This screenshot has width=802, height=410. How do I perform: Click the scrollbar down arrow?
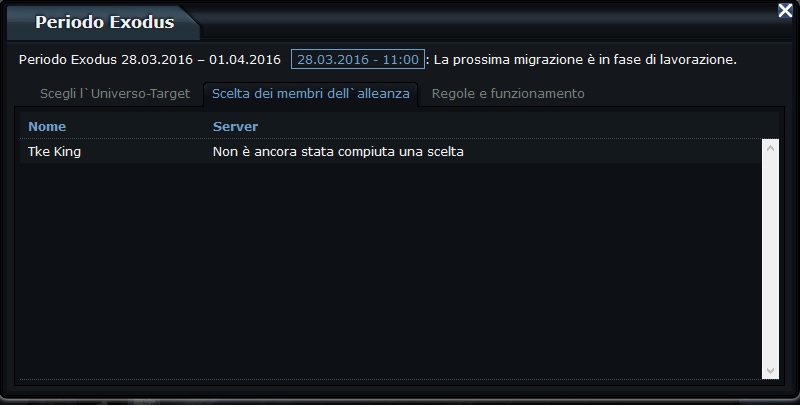point(770,371)
